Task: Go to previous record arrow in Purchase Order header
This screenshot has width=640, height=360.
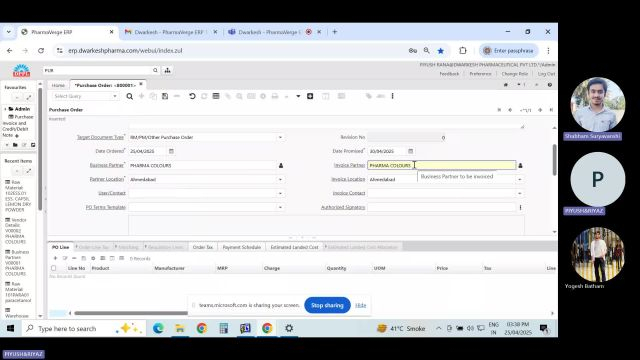Action: 510,110
